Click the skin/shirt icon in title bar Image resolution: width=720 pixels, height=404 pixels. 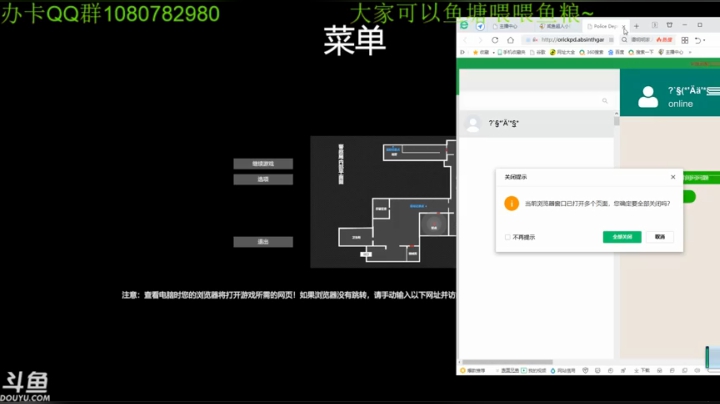[669, 25]
